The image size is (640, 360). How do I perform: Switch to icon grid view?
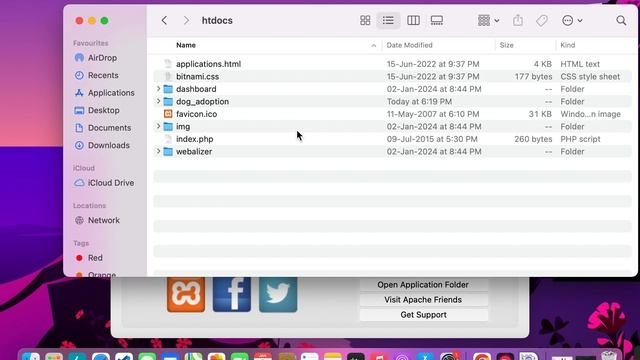[365, 20]
